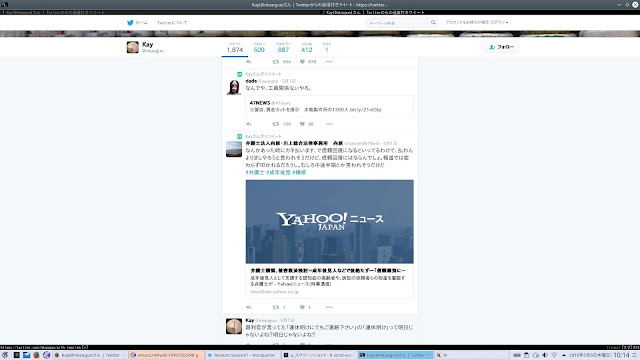Screen dimensions: 640x360
Task: Click Kay's avatar on the bottom tweet
Action: point(234,326)
